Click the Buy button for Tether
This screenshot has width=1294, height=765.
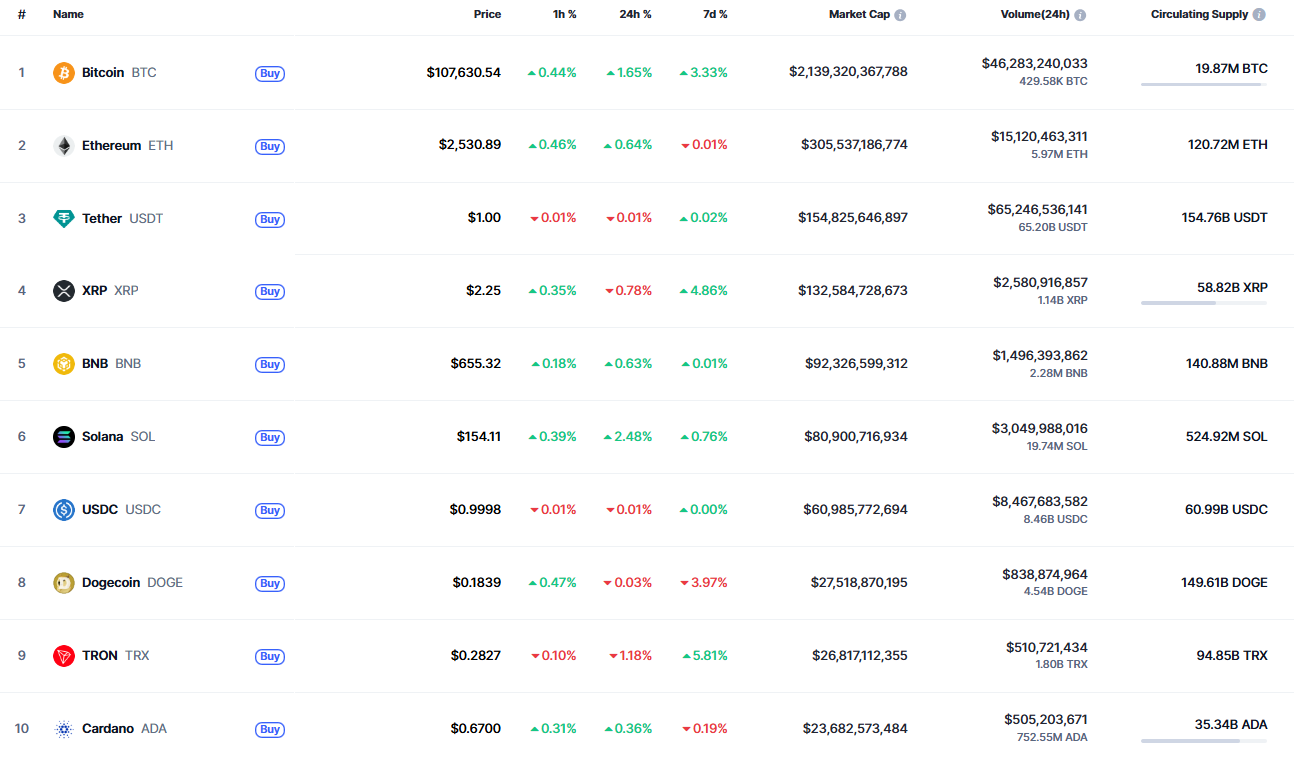point(270,219)
